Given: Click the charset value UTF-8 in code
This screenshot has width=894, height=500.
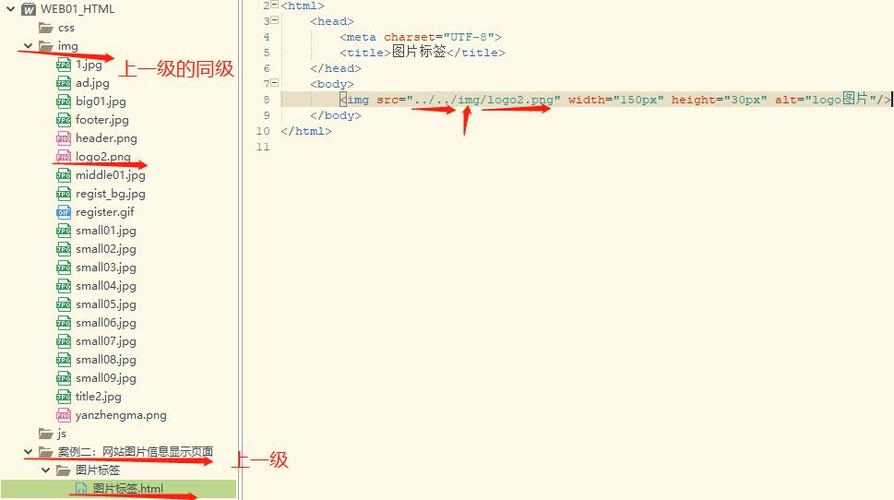Looking at the screenshot, I should (468, 37).
